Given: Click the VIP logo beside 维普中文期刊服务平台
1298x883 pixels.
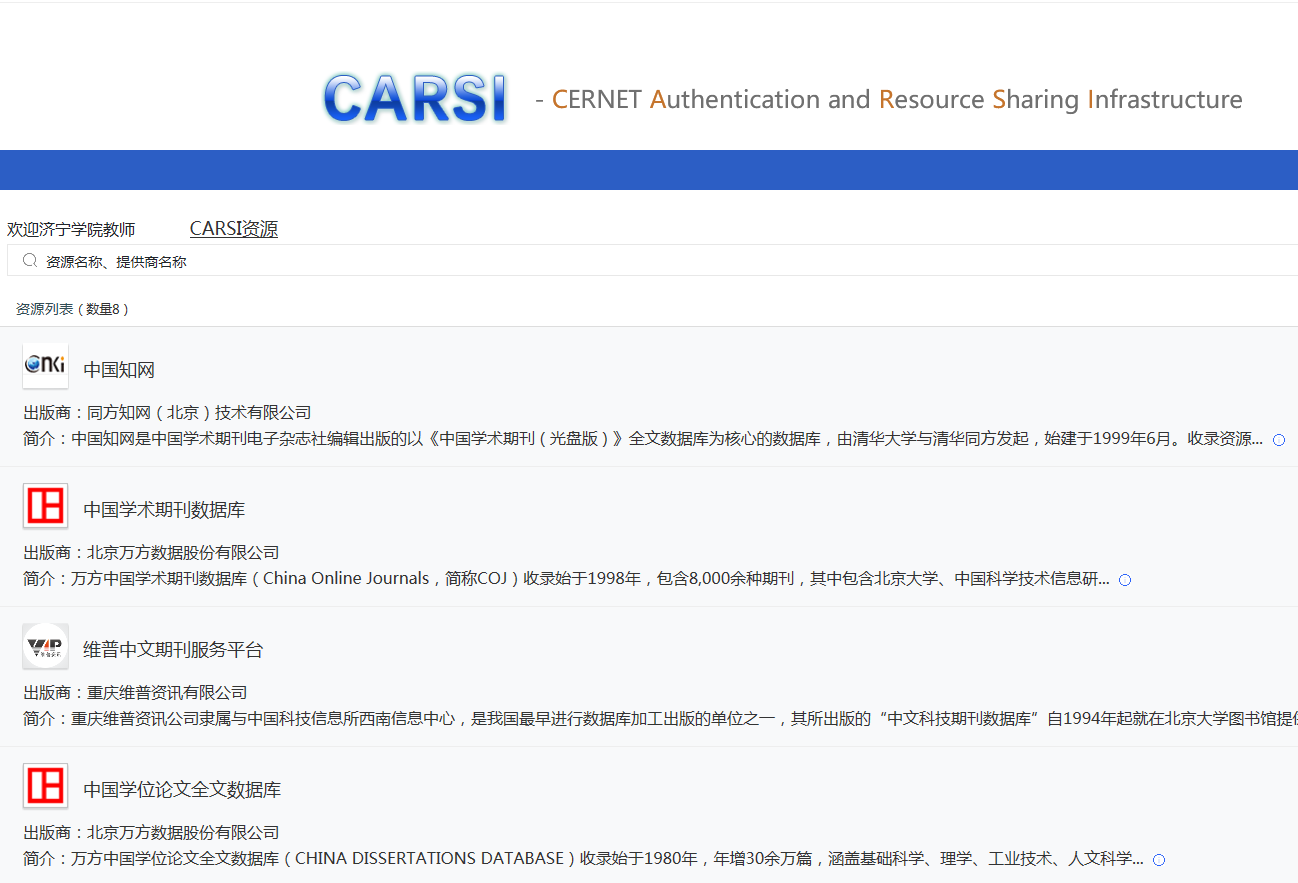Looking at the screenshot, I should 45,646.
